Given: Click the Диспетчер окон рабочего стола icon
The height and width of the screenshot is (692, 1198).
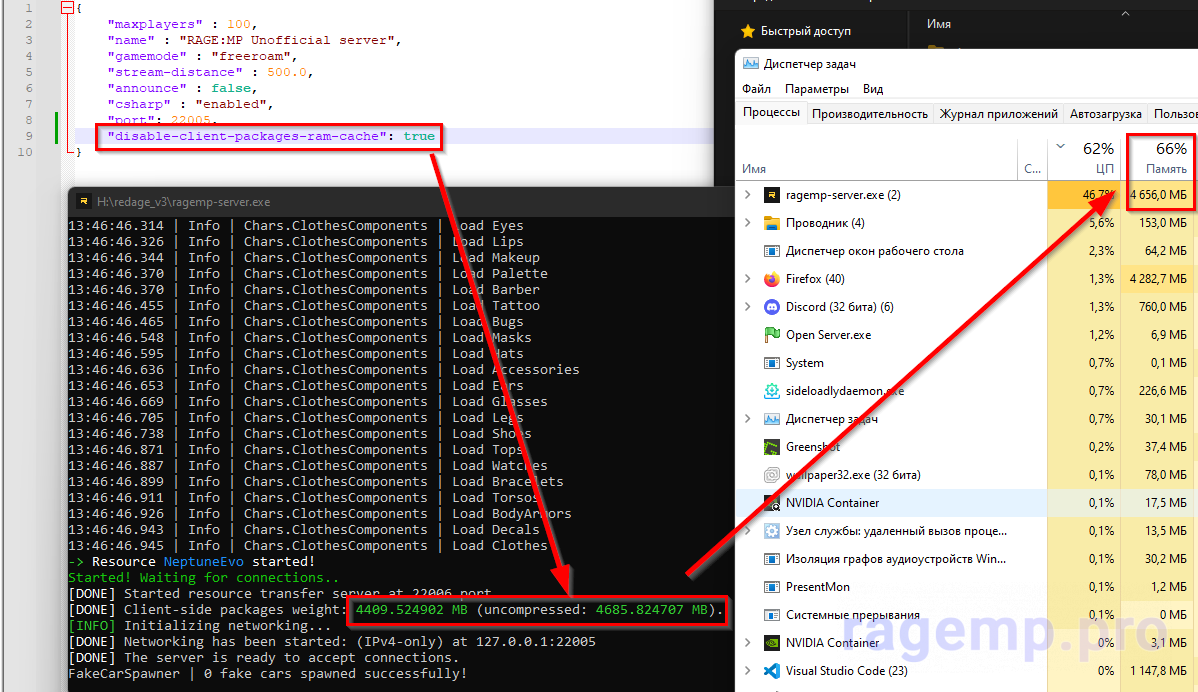Looking at the screenshot, I should point(772,251).
